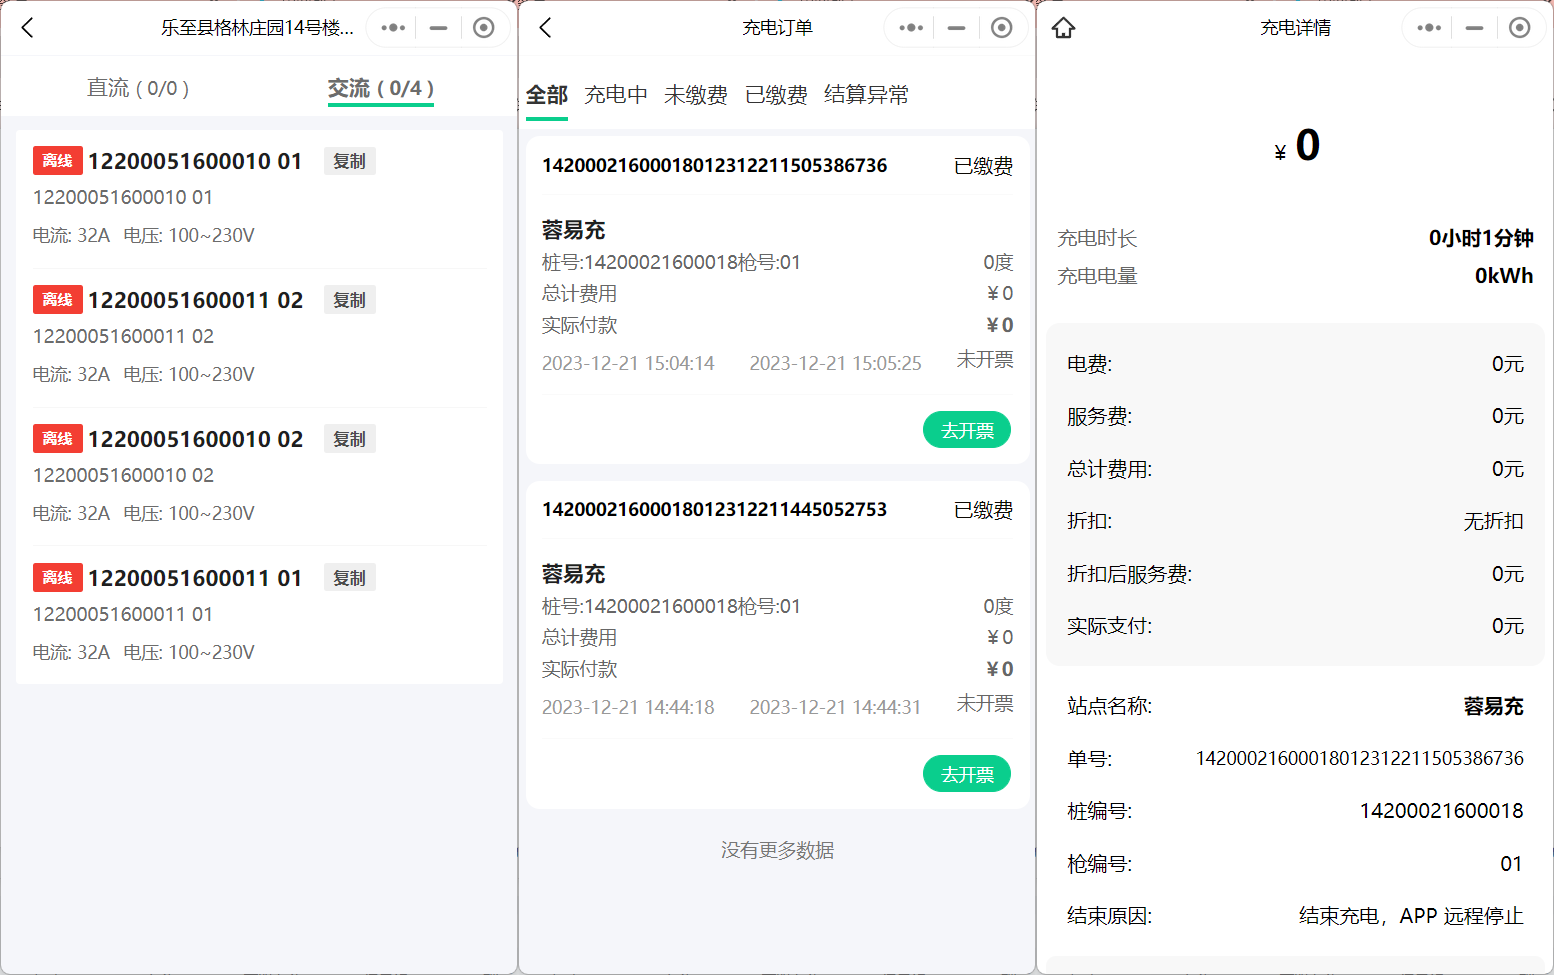1554x975 pixels.
Task: Copy pile number 12200051600010 02 using 复制
Action: coord(349,438)
